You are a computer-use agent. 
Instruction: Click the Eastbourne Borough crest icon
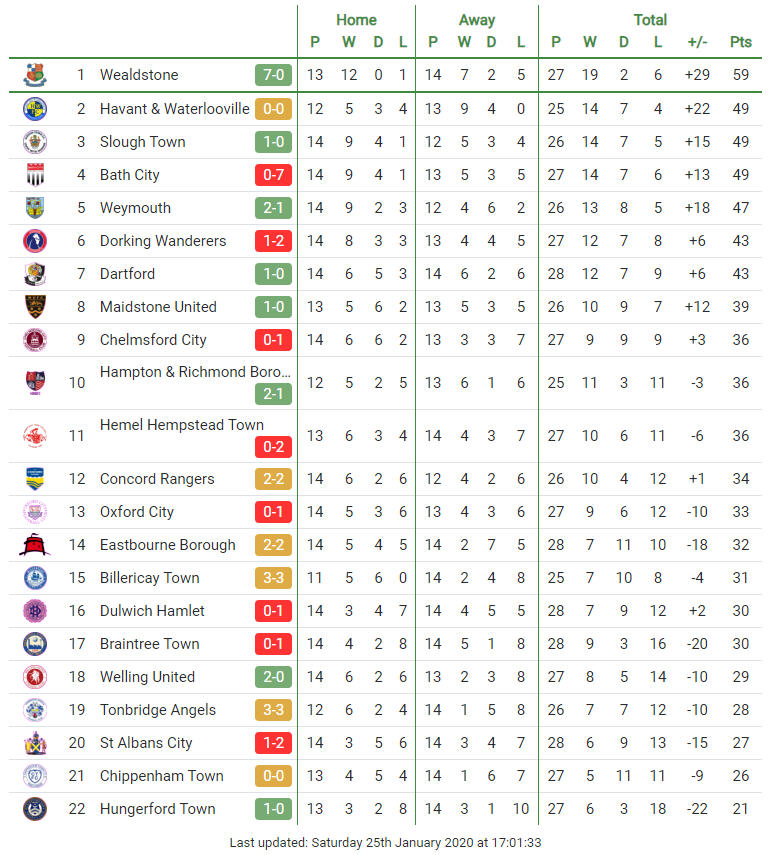35,545
